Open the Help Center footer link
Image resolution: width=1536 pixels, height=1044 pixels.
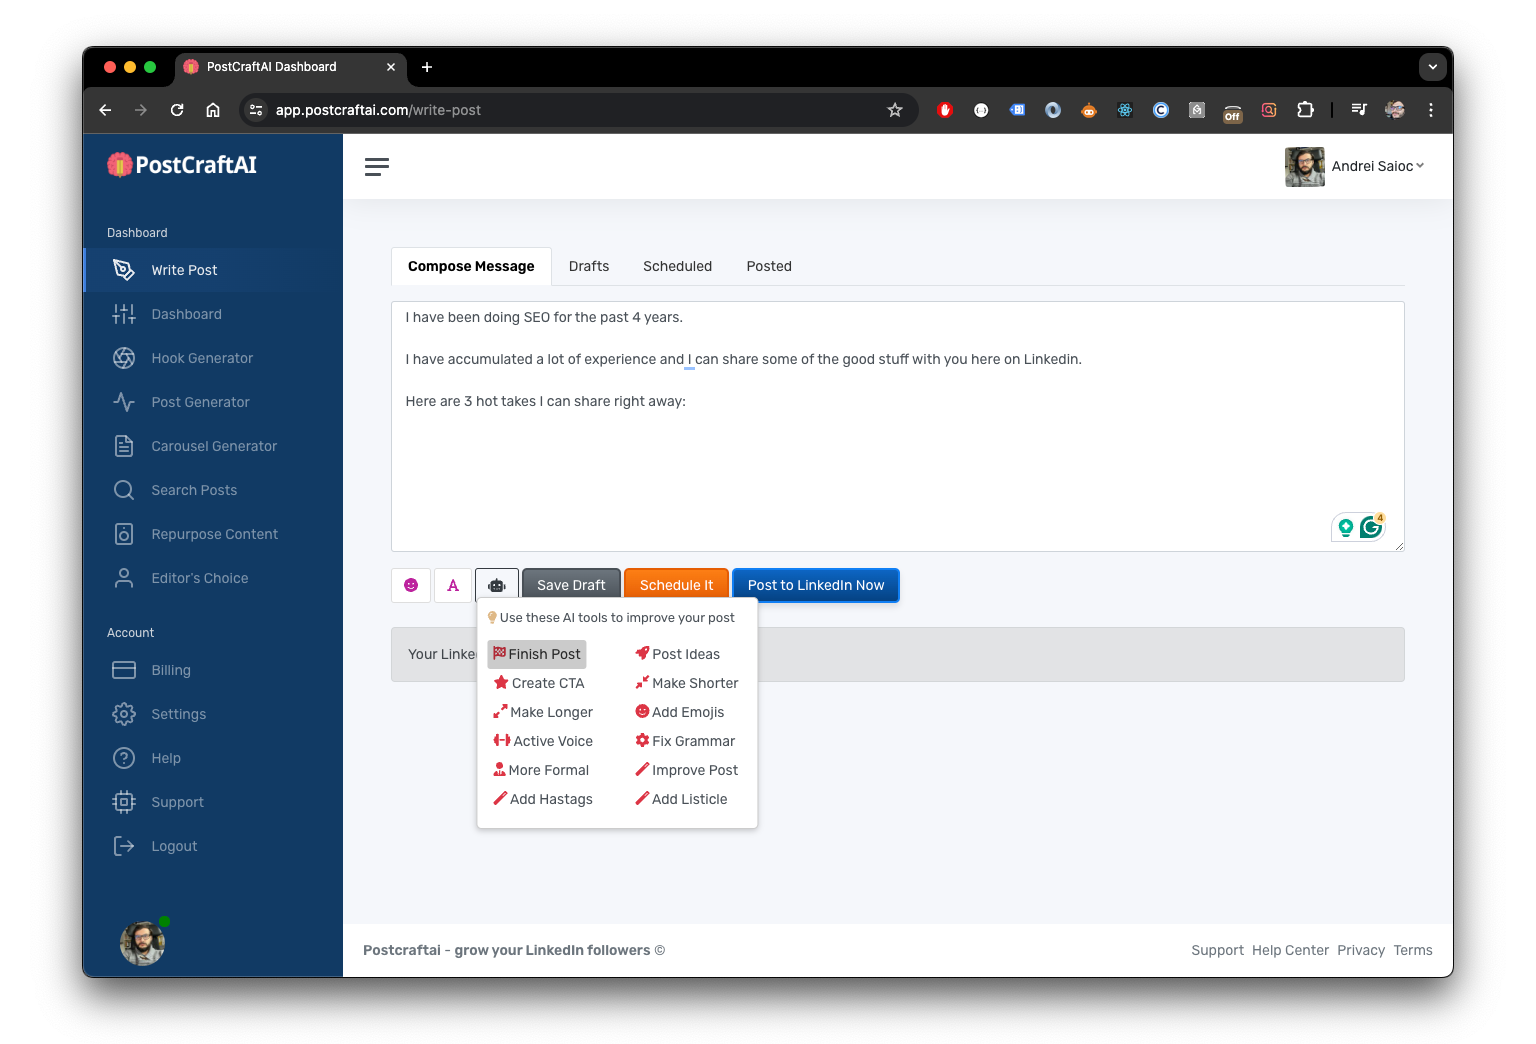click(x=1290, y=950)
